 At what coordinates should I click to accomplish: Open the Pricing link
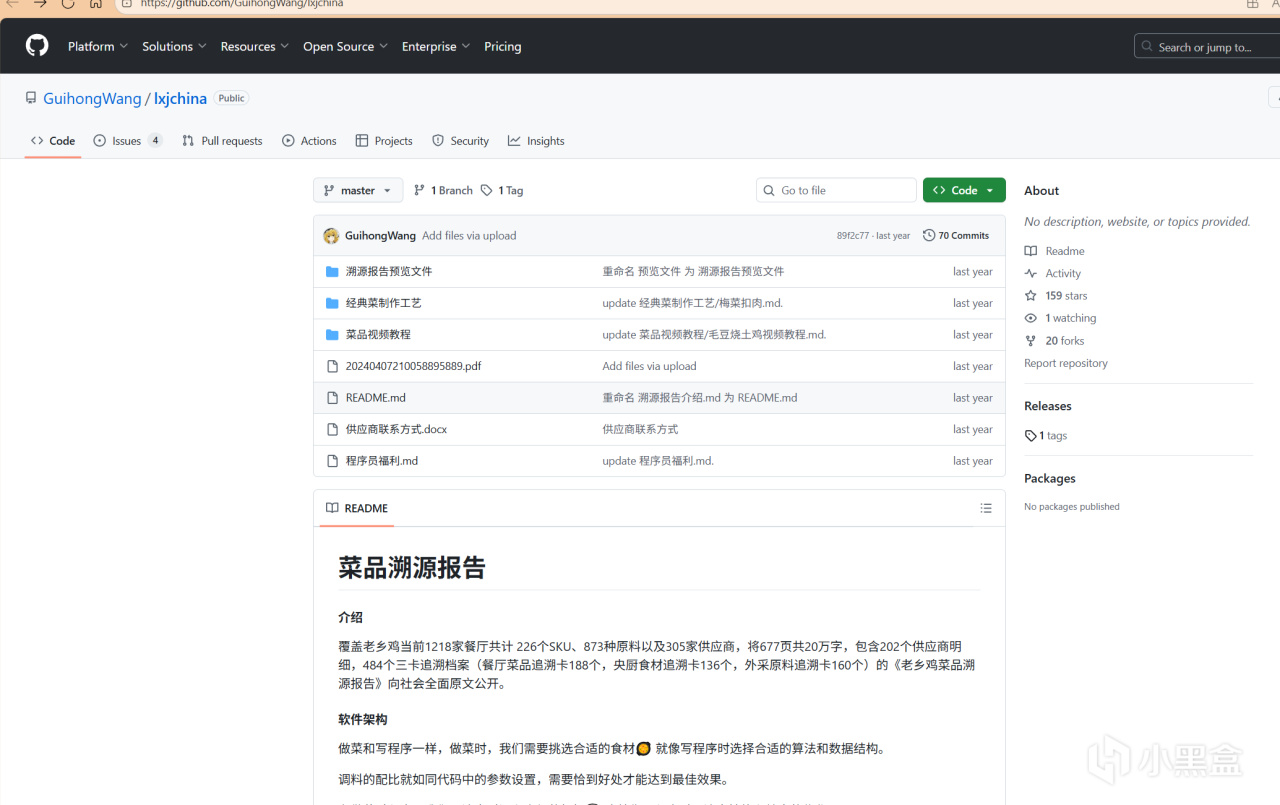click(x=502, y=46)
